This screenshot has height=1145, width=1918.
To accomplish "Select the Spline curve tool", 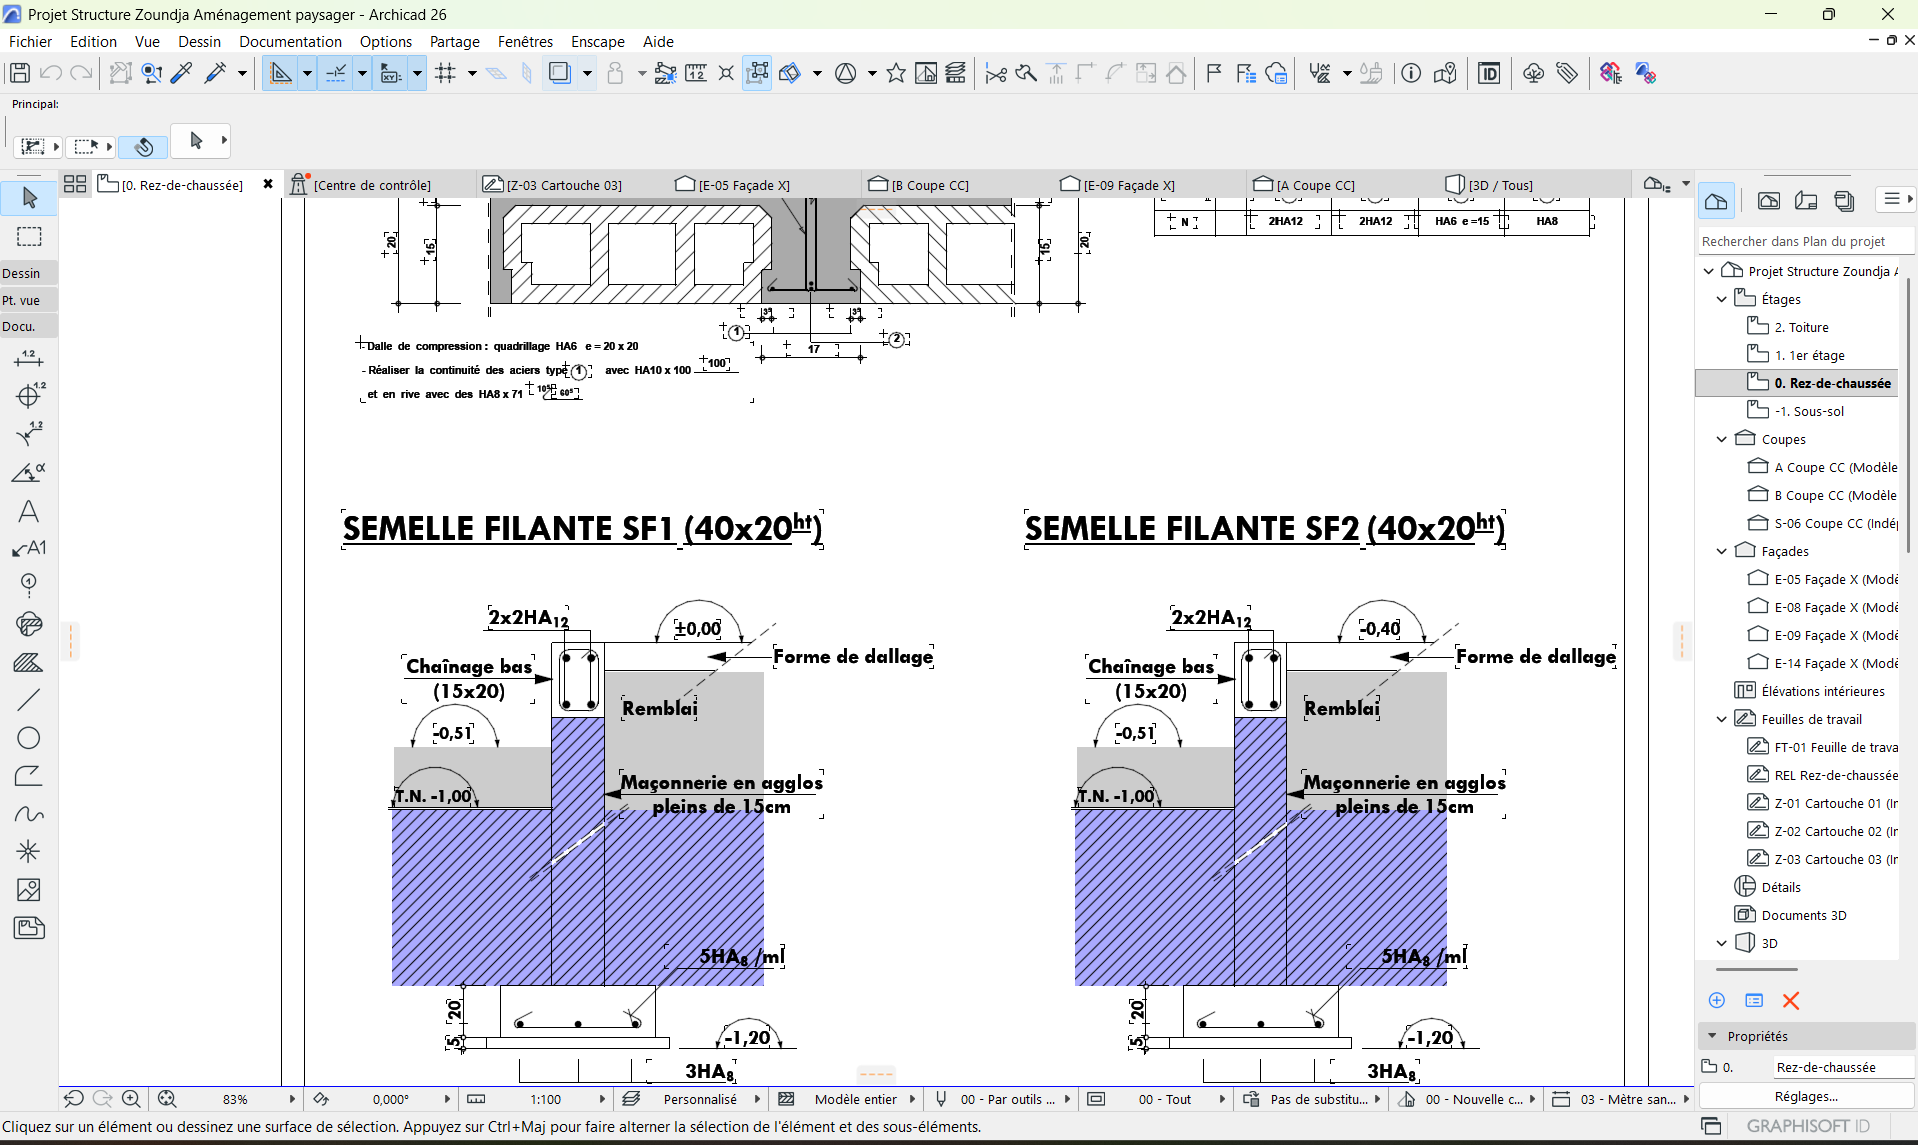I will pos(28,814).
